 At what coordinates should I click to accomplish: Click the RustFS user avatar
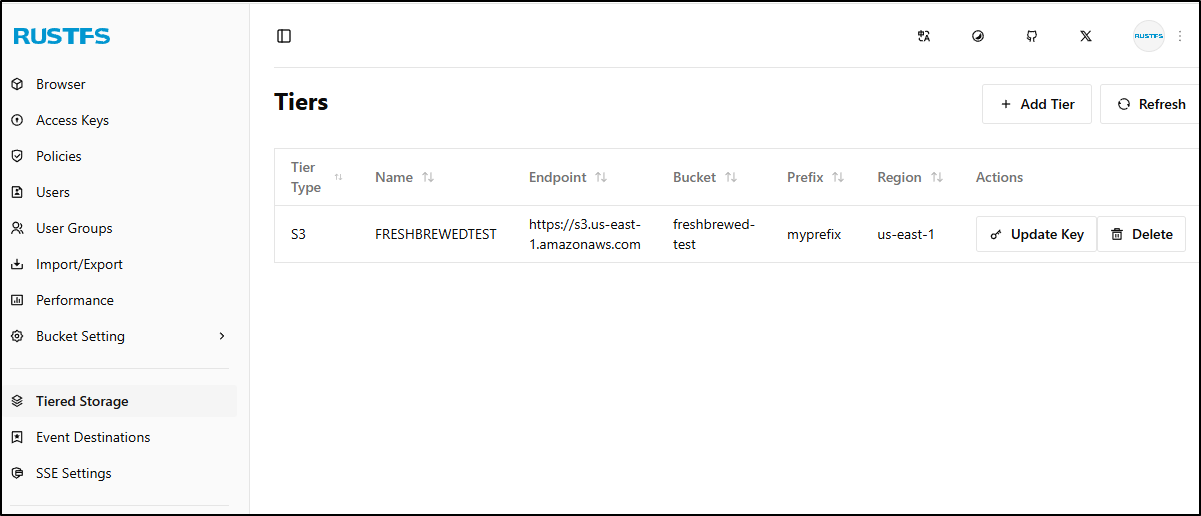coord(1148,36)
